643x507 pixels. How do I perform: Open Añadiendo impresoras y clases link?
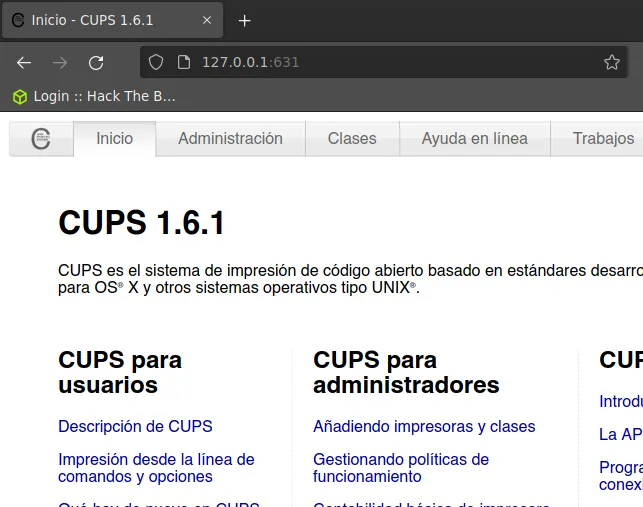click(424, 427)
